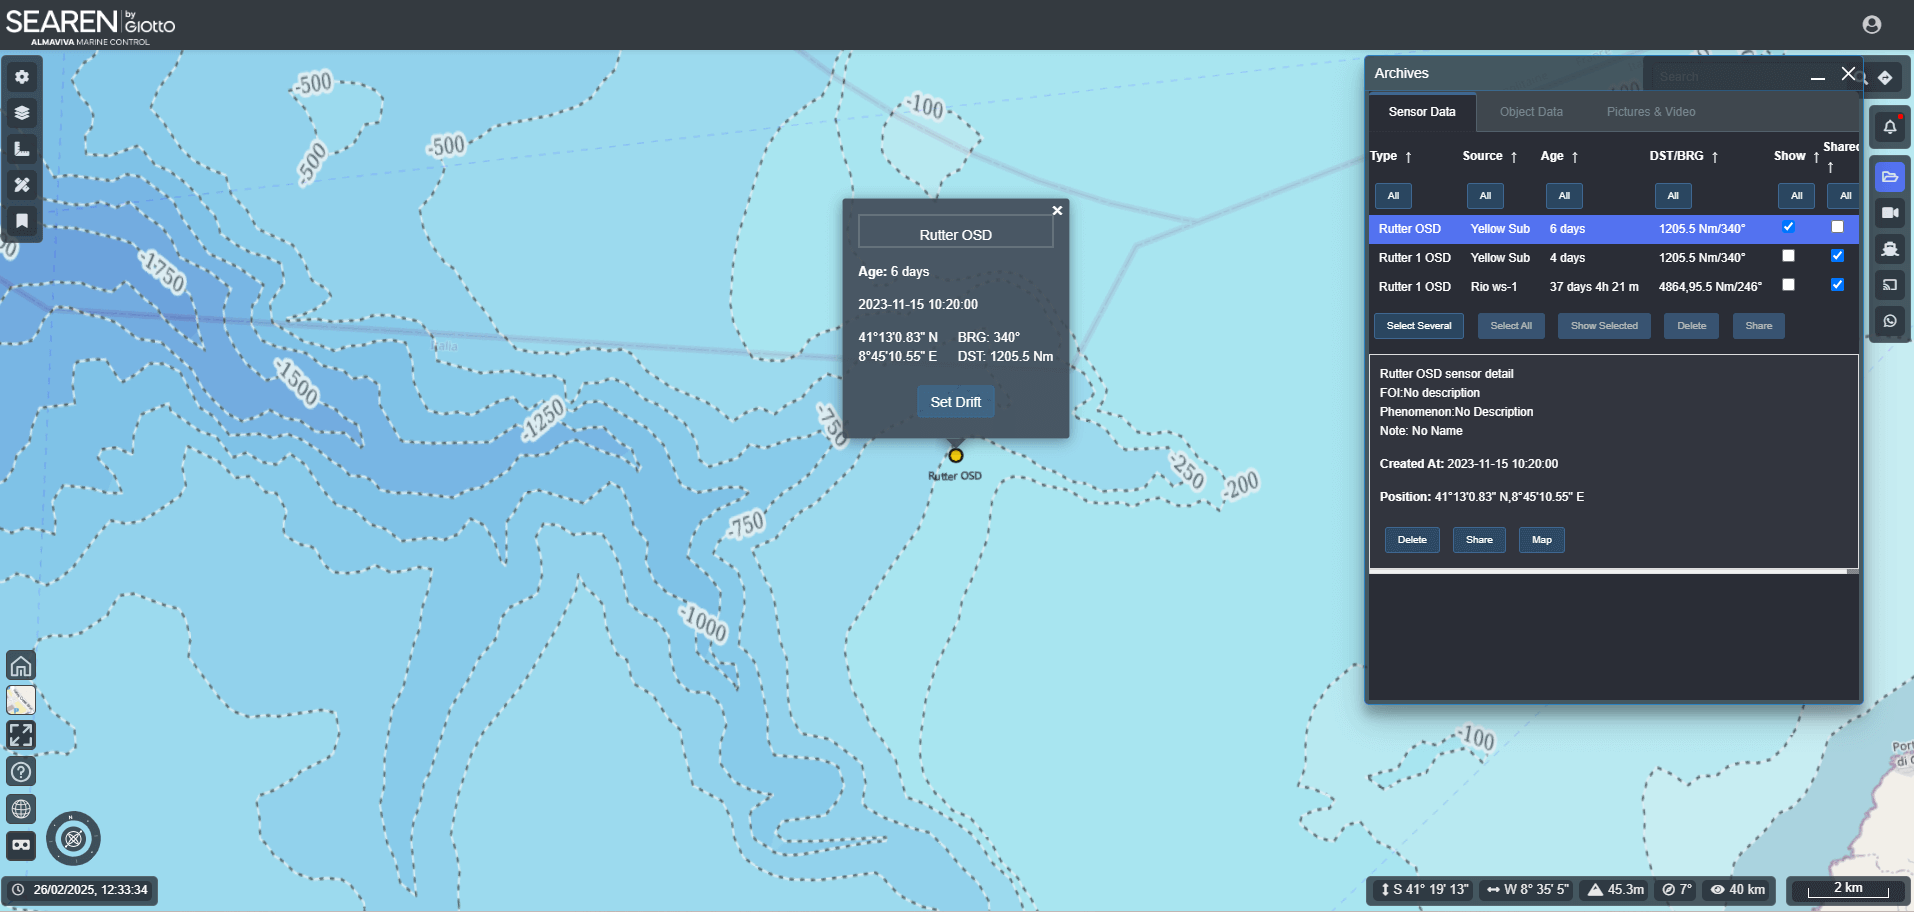Toggle fullscreen map view

pos(21,735)
